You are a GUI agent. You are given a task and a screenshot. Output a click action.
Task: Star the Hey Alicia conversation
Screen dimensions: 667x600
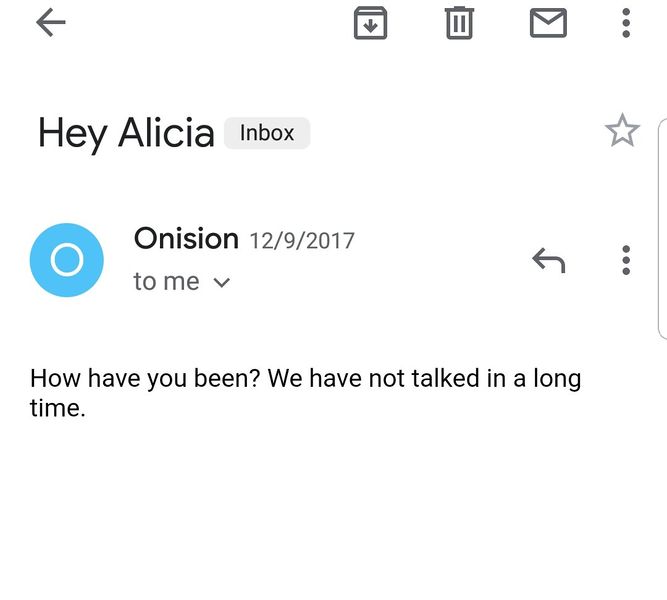click(622, 131)
